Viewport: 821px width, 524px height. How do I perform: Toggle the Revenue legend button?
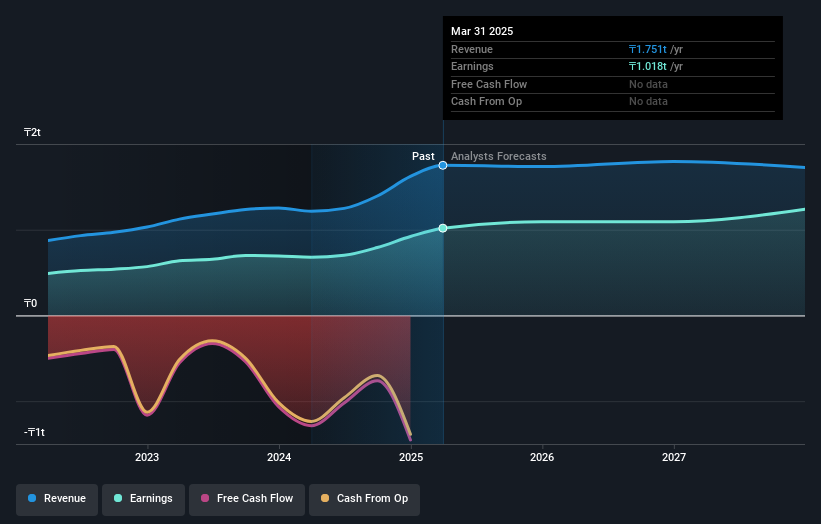pos(57,499)
